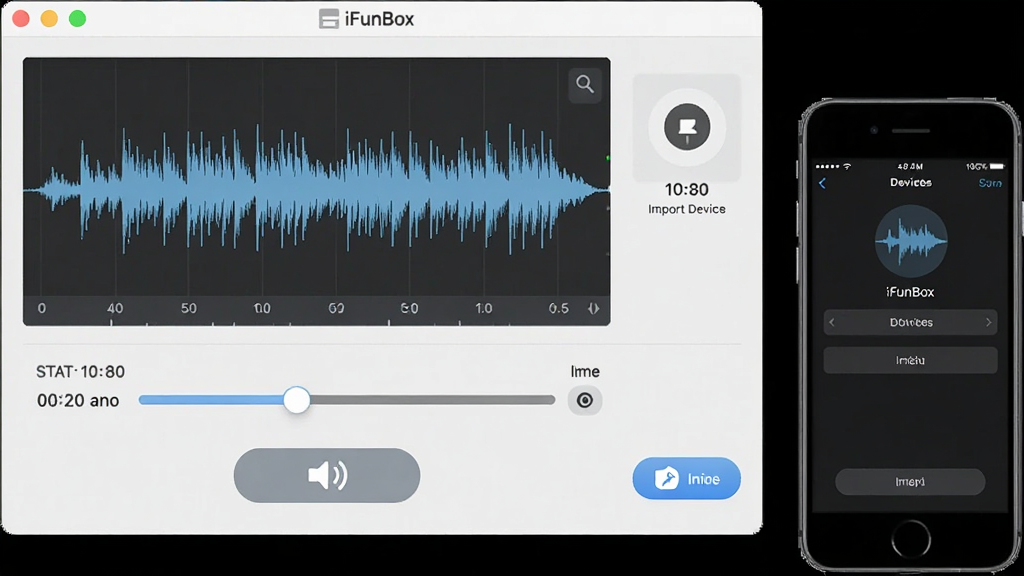Viewport: 1024px width, 576px height.
Task: Click the 'iFunBox' name on the phone
Action: (910, 292)
